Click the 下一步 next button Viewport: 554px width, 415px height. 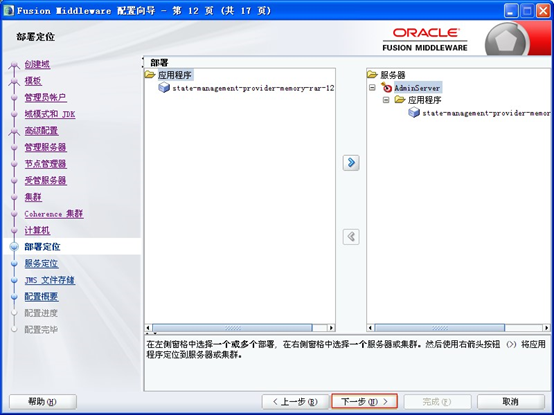click(x=364, y=402)
